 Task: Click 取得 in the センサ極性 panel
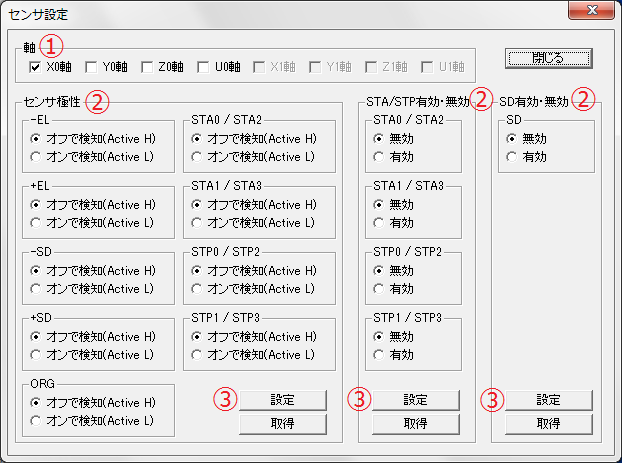(x=283, y=424)
